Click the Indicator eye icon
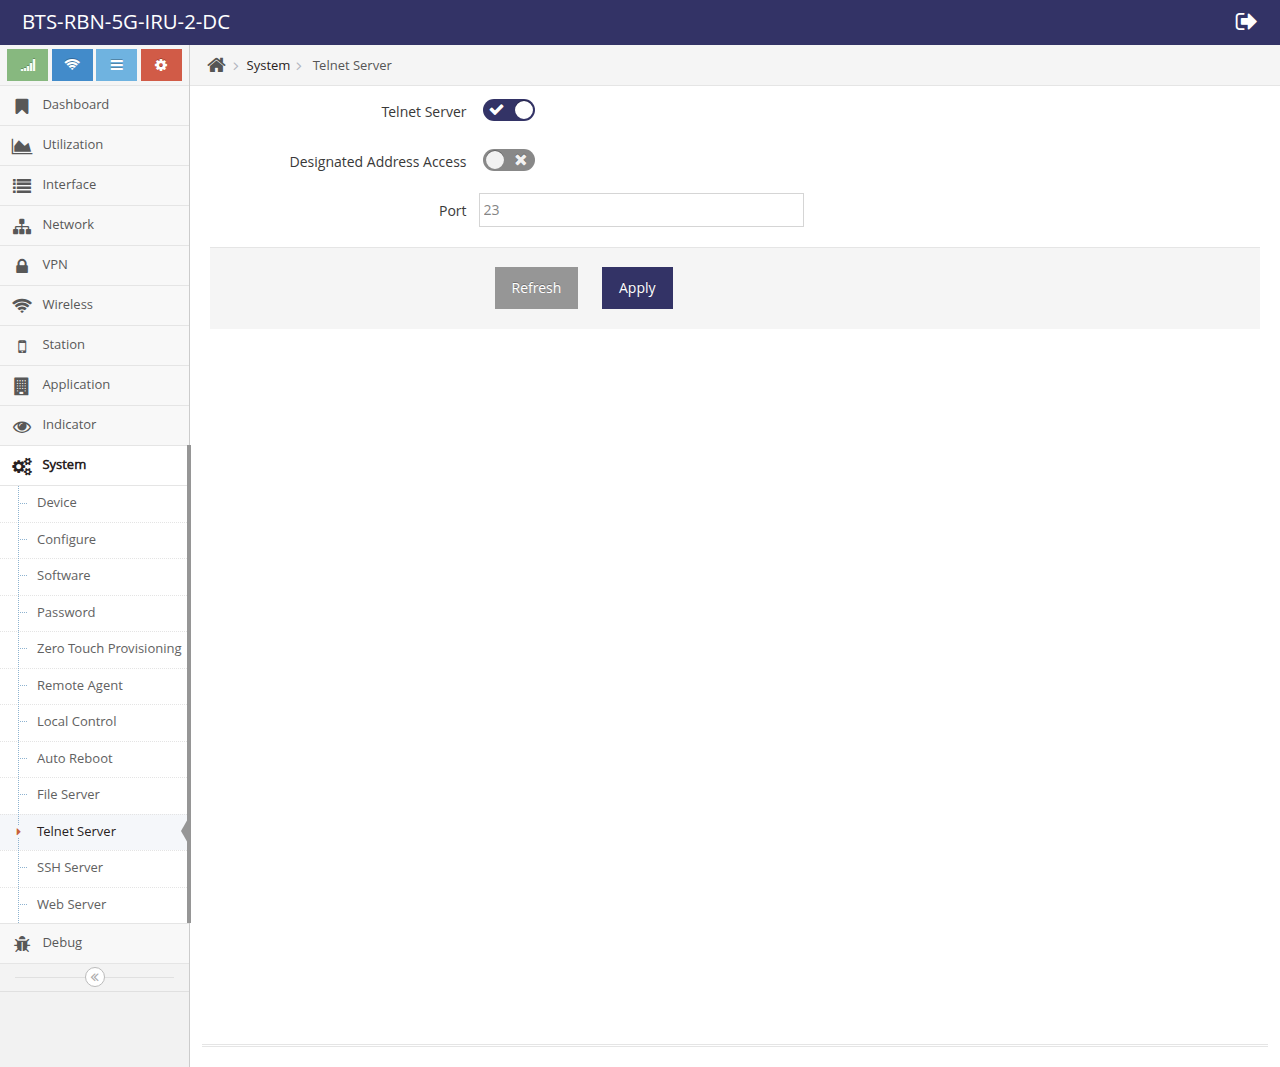1280x1067 pixels. click(22, 426)
